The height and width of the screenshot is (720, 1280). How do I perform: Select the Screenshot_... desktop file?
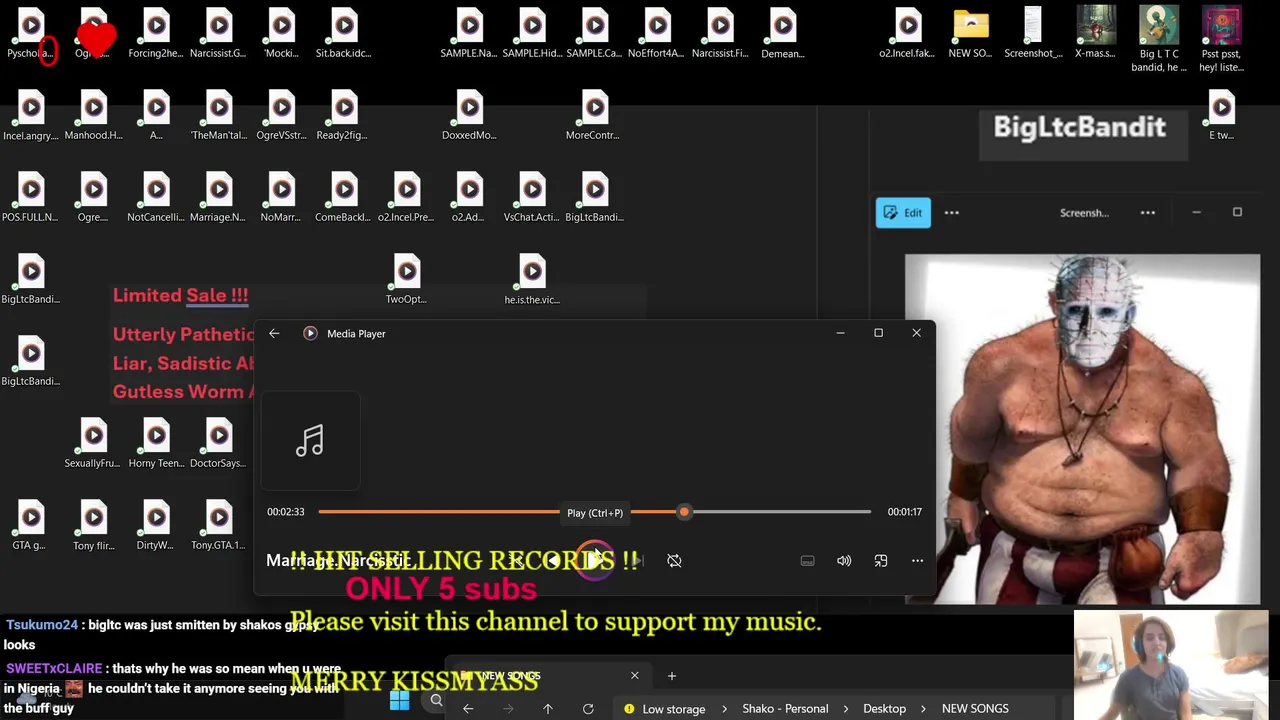[x=1033, y=33]
